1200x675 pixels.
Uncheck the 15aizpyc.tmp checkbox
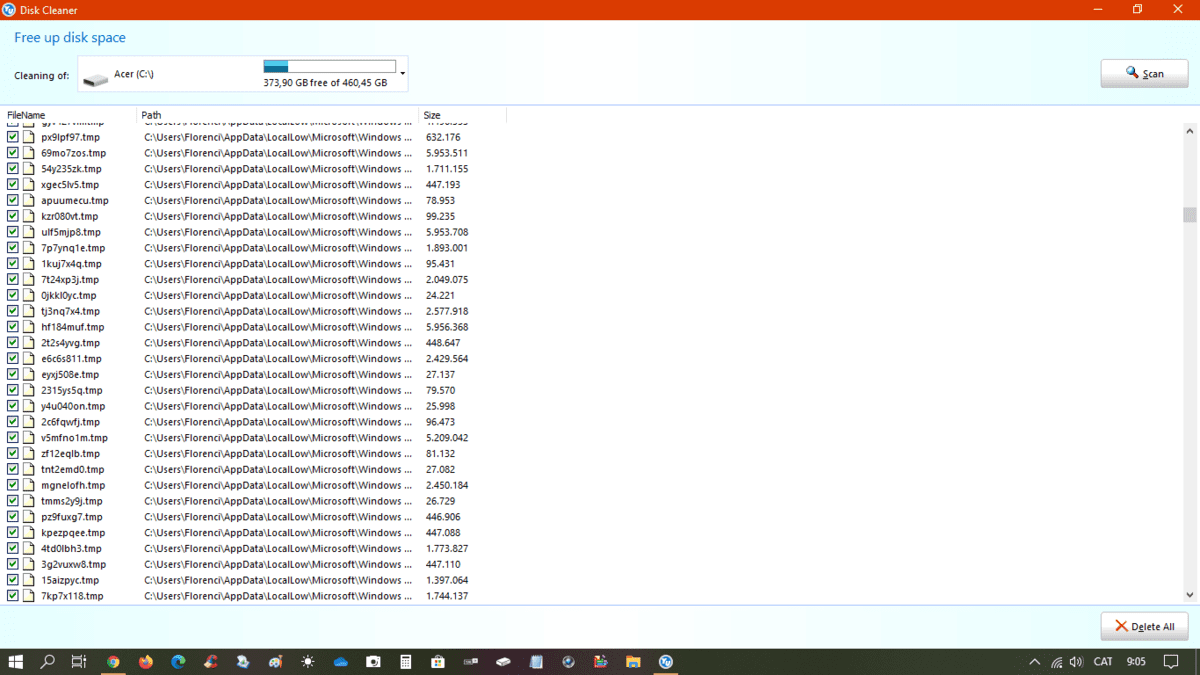(x=13, y=580)
